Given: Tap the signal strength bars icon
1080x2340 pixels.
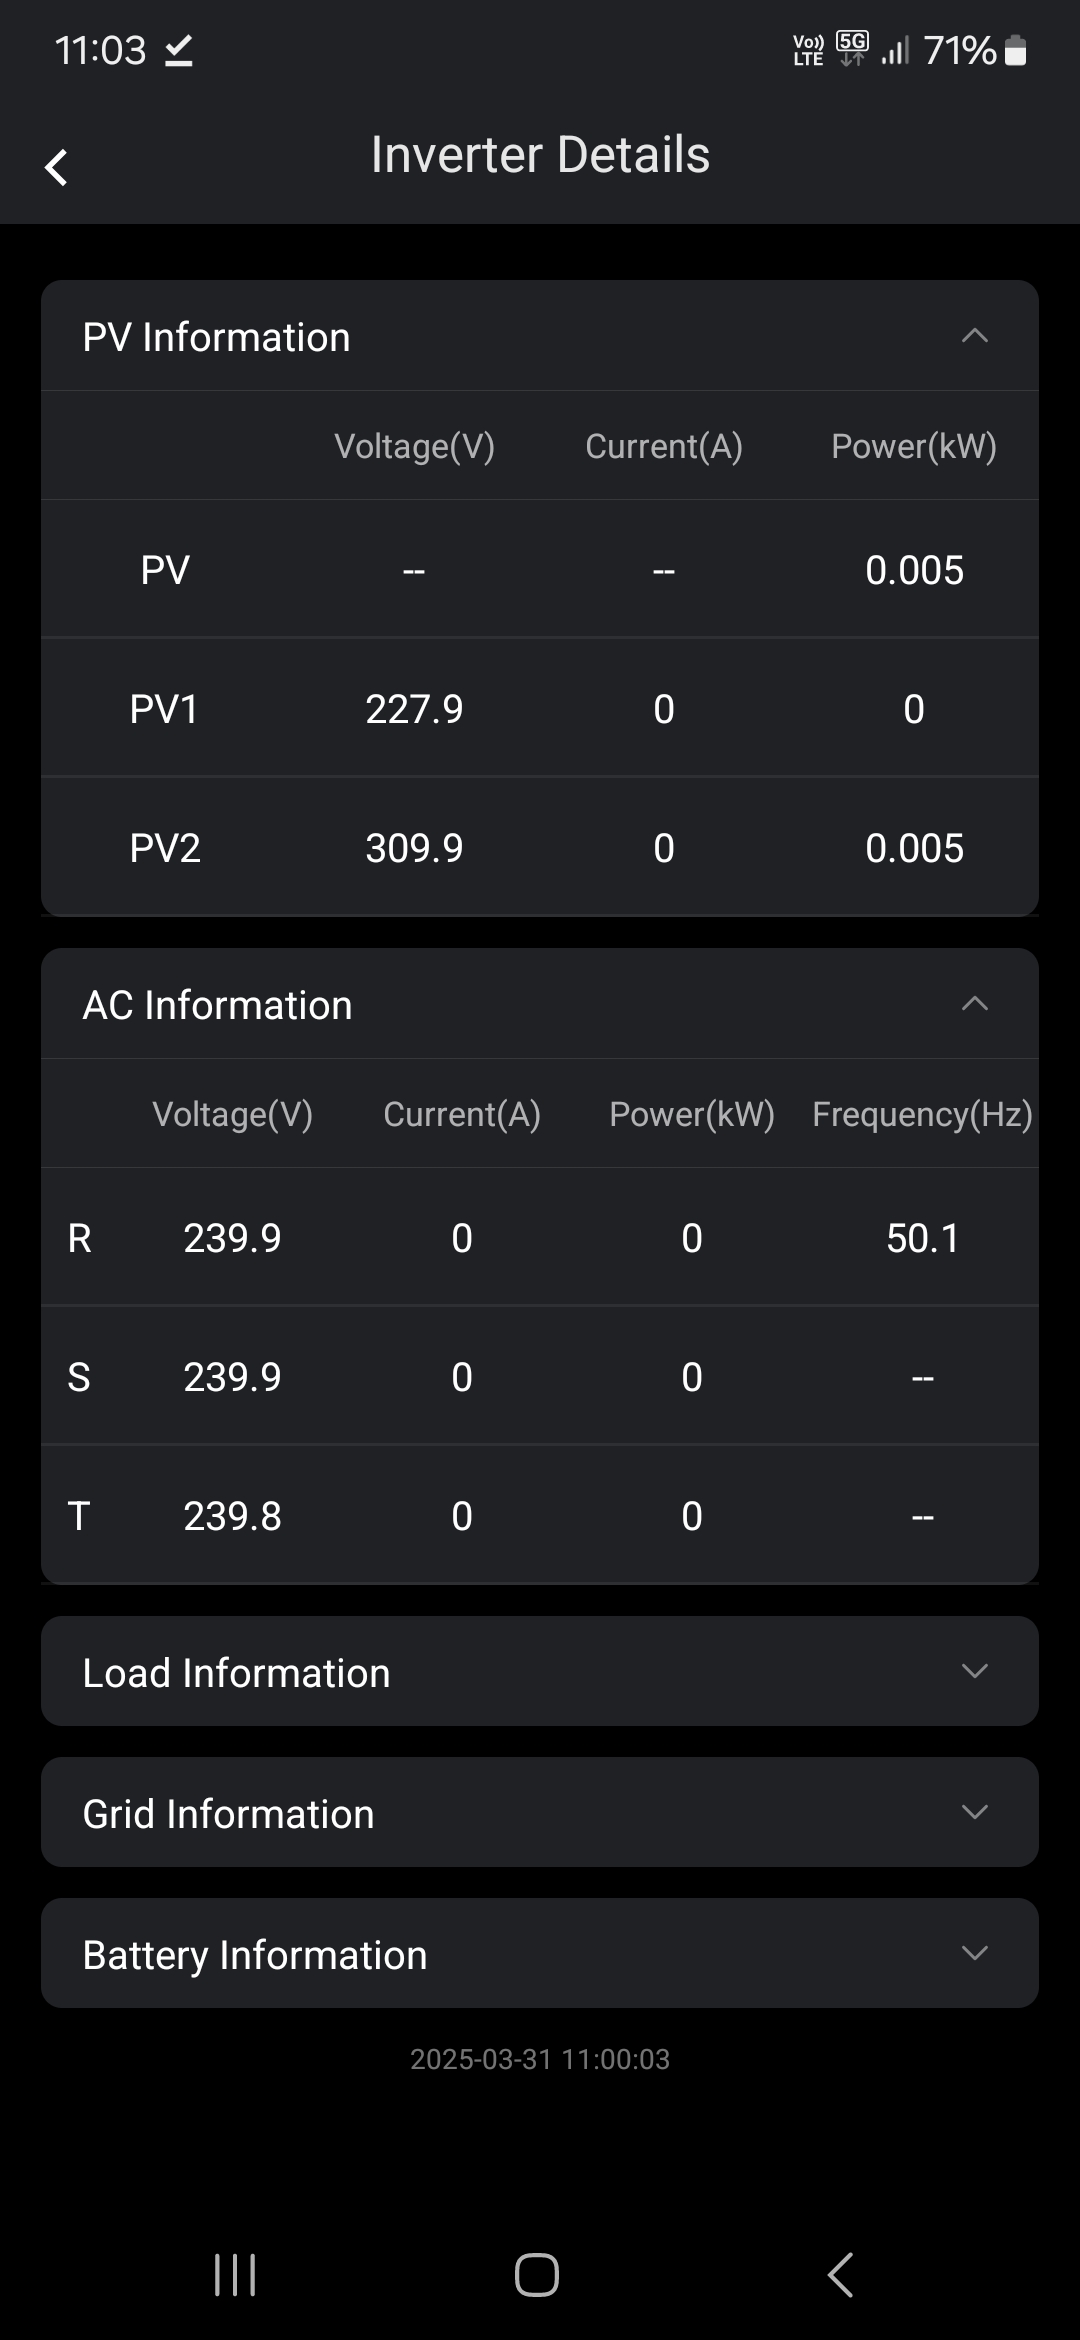Looking at the screenshot, I should pyautogui.click(x=895, y=50).
